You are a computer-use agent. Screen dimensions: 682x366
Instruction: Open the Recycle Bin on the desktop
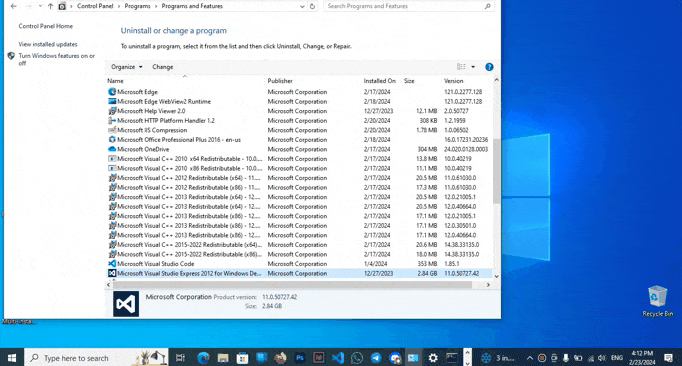[657, 301]
